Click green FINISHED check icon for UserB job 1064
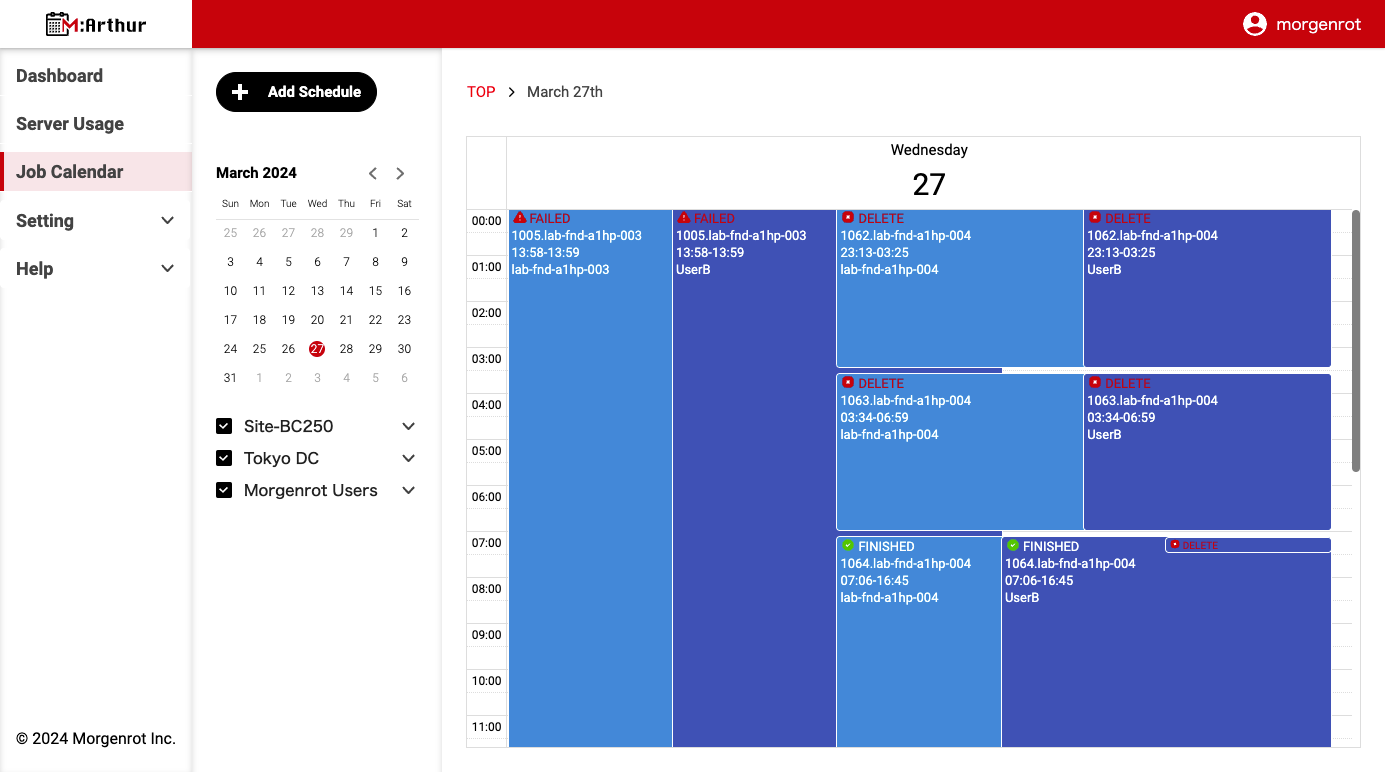 (x=1012, y=546)
